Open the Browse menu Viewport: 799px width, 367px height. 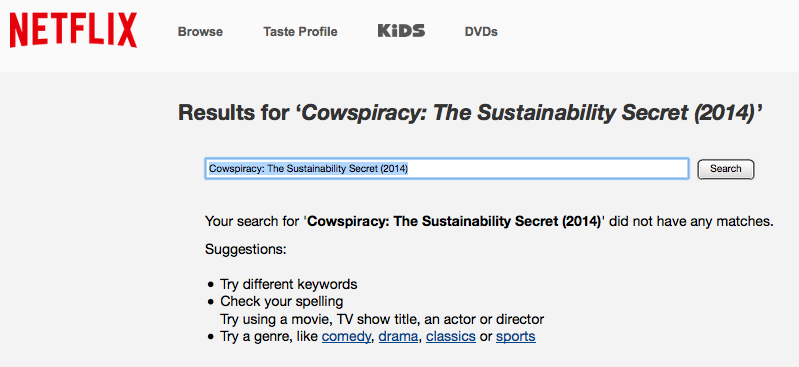pos(200,32)
